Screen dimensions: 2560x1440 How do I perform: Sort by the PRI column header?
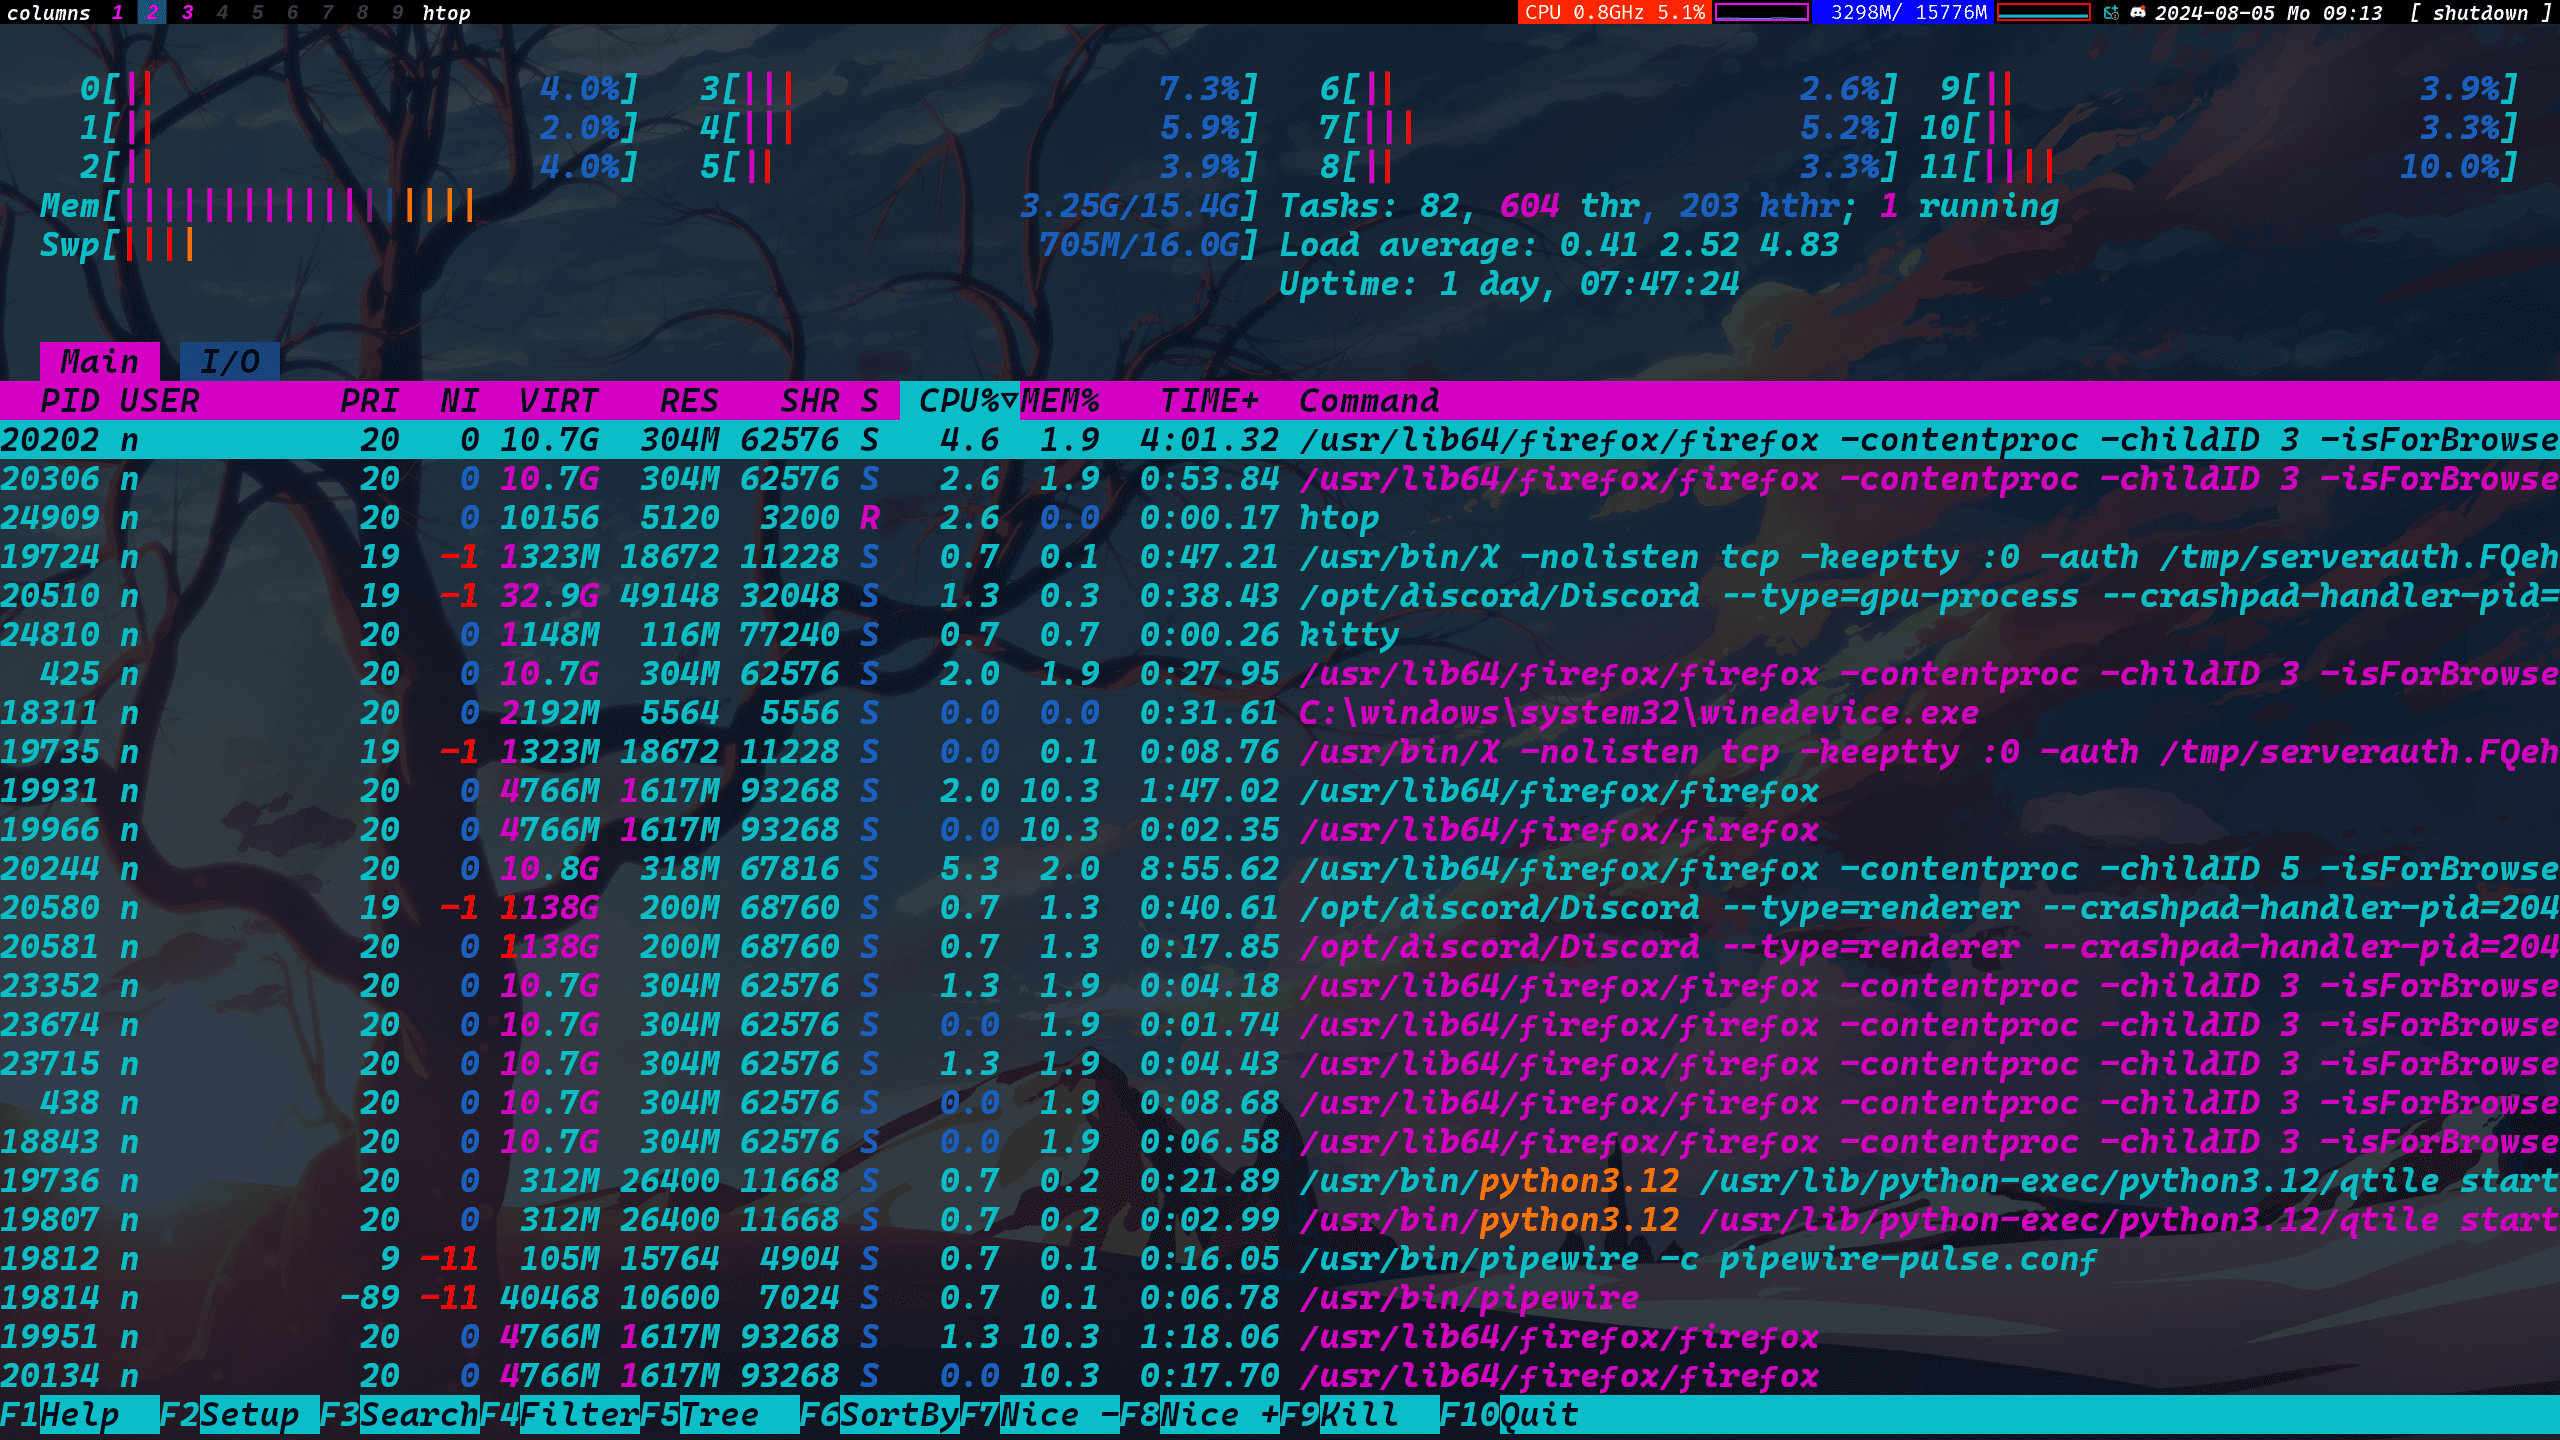point(370,401)
